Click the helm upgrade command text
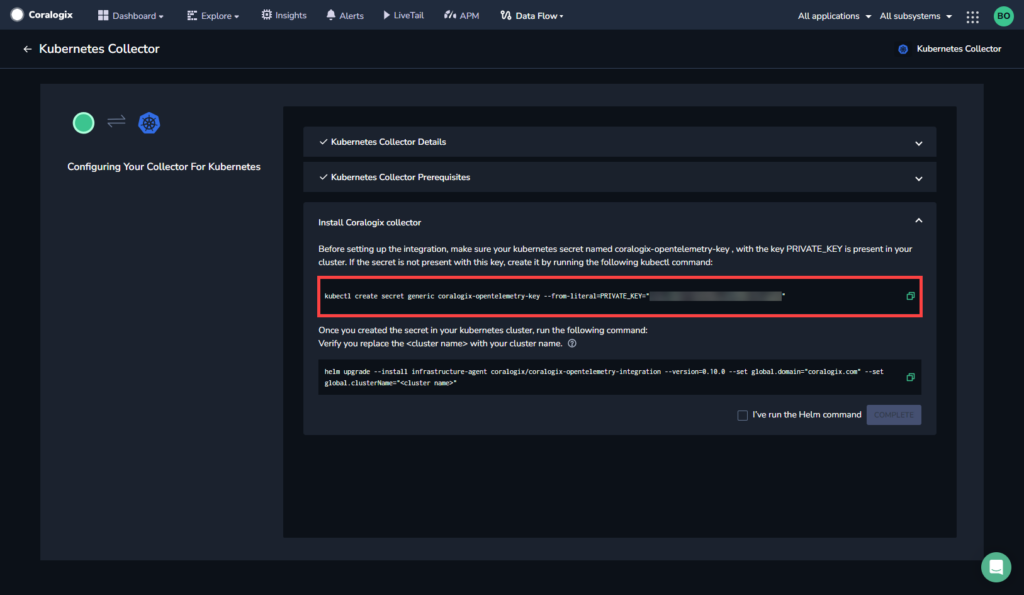This screenshot has height=595, width=1024. pos(604,377)
